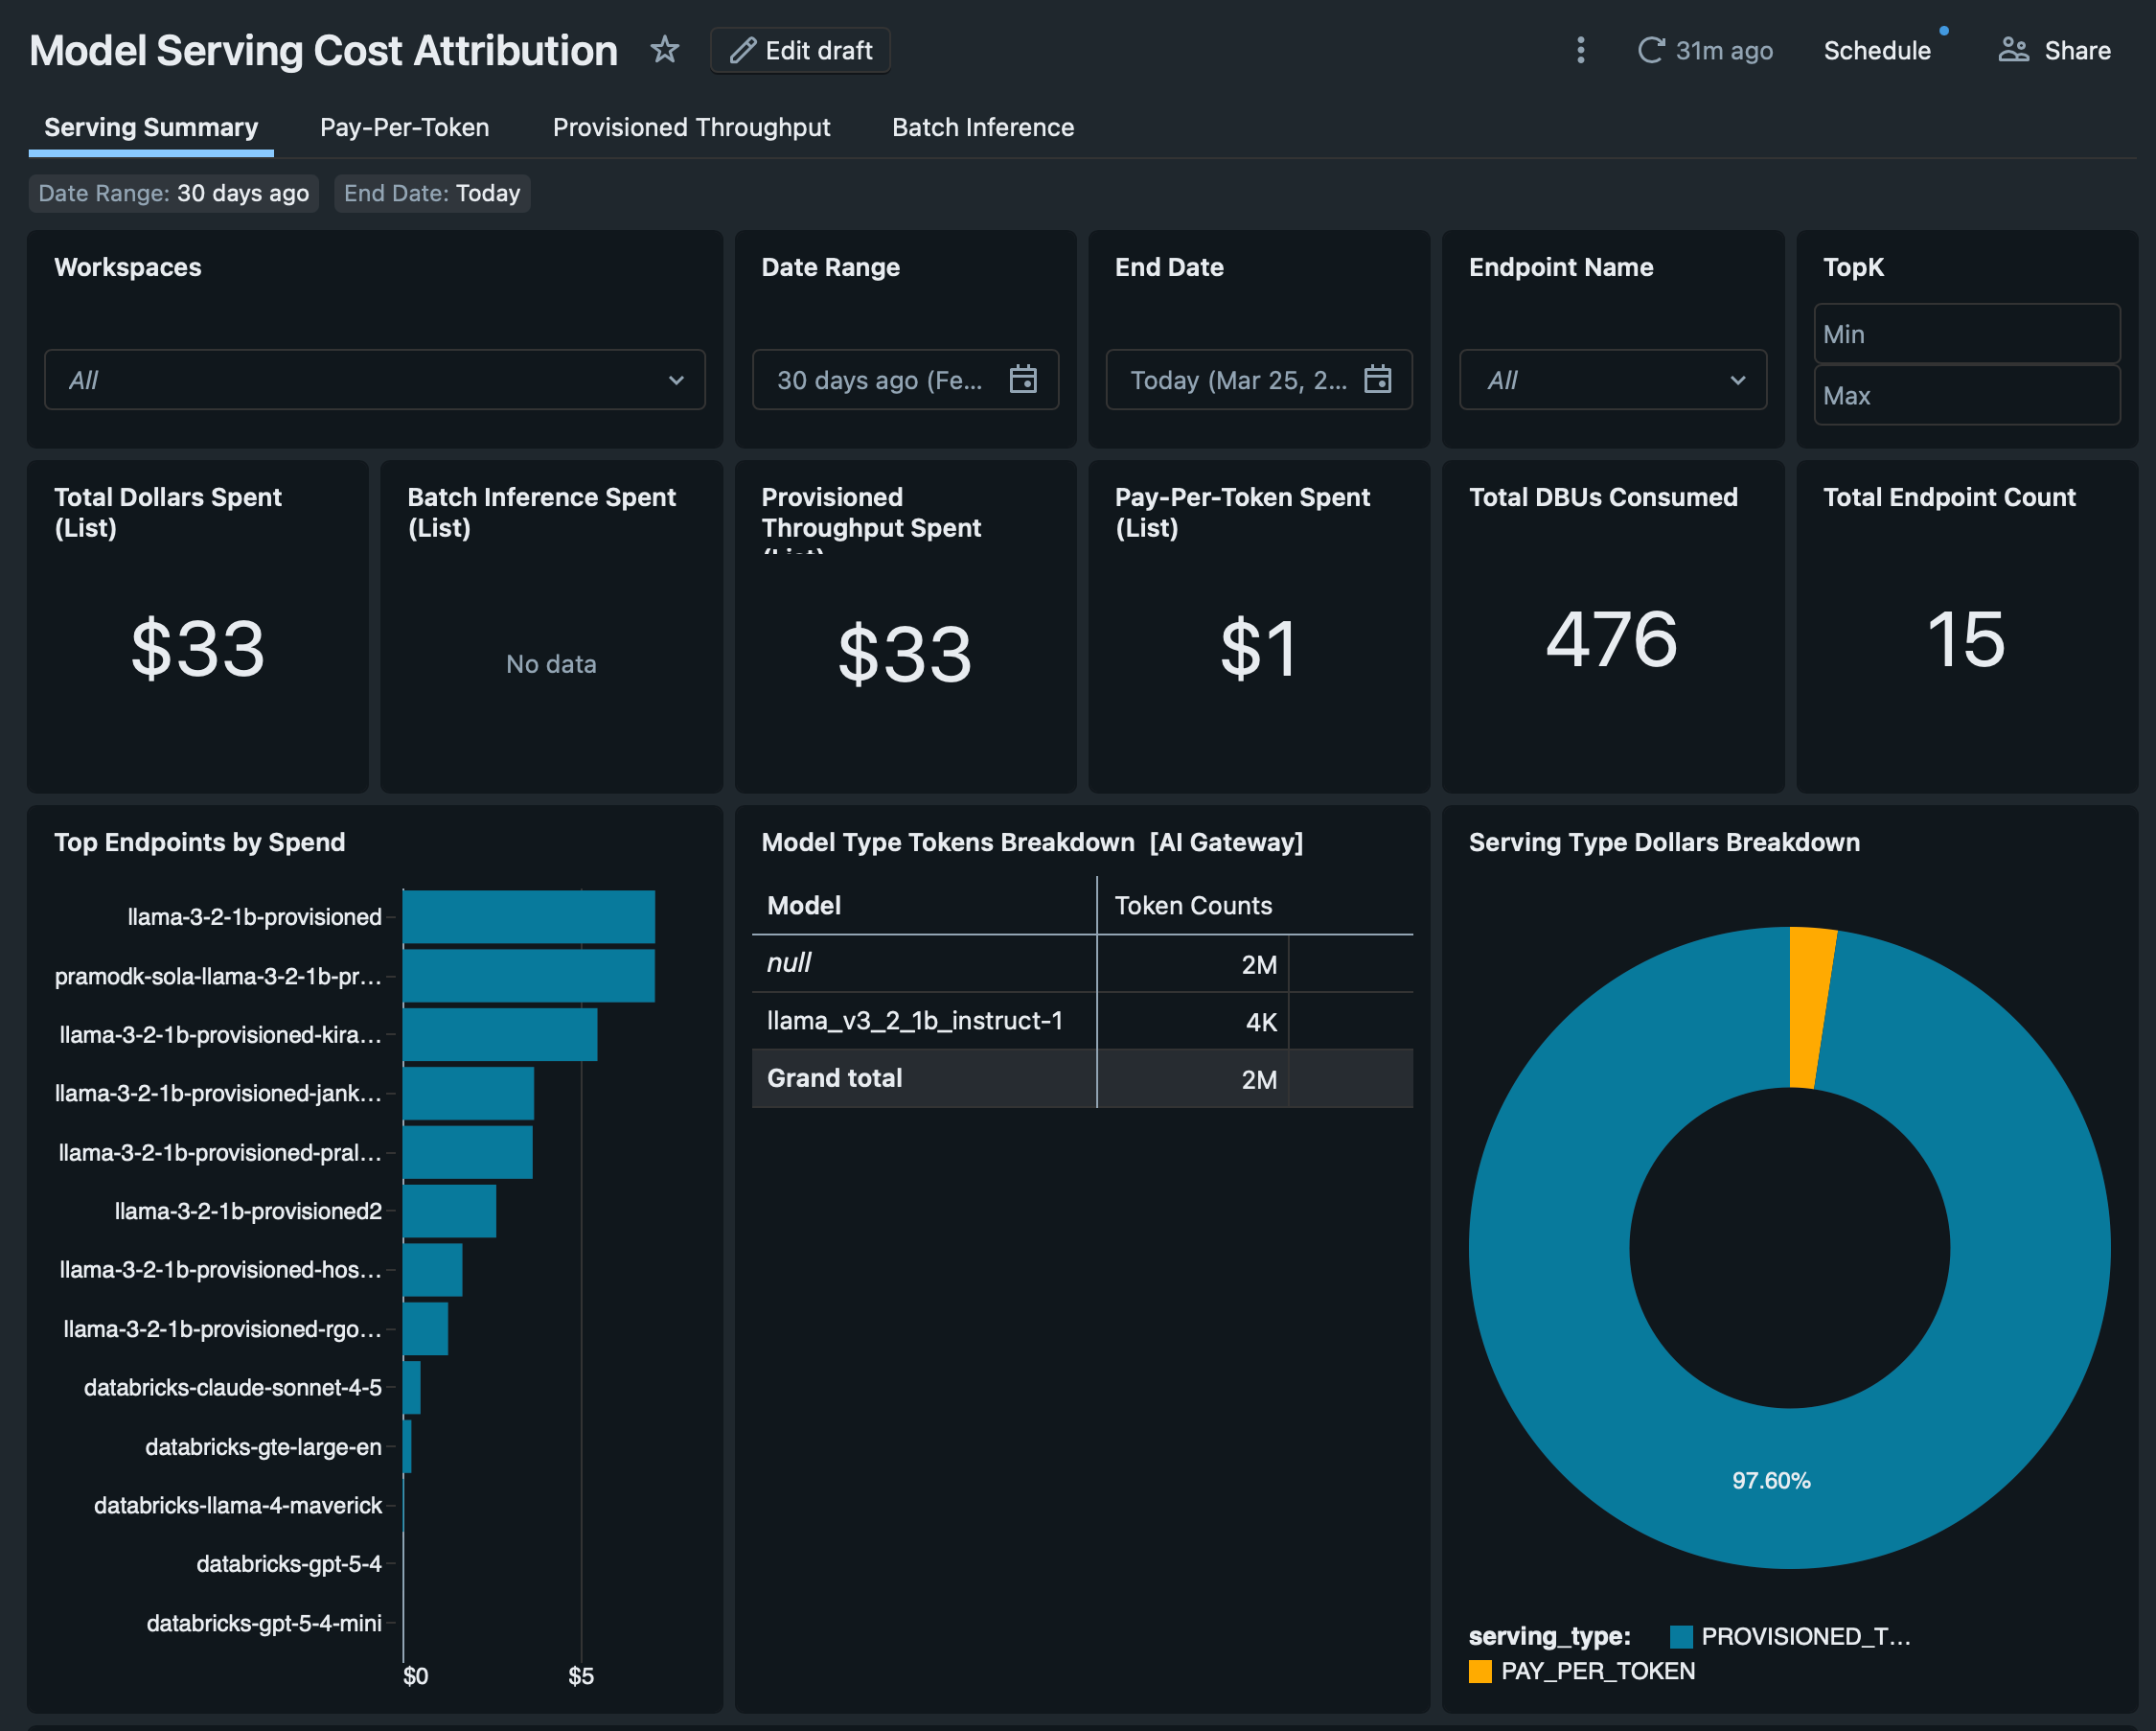Switch to Provisioned Throughput tab
This screenshot has width=2156, height=1731.
pos(691,128)
